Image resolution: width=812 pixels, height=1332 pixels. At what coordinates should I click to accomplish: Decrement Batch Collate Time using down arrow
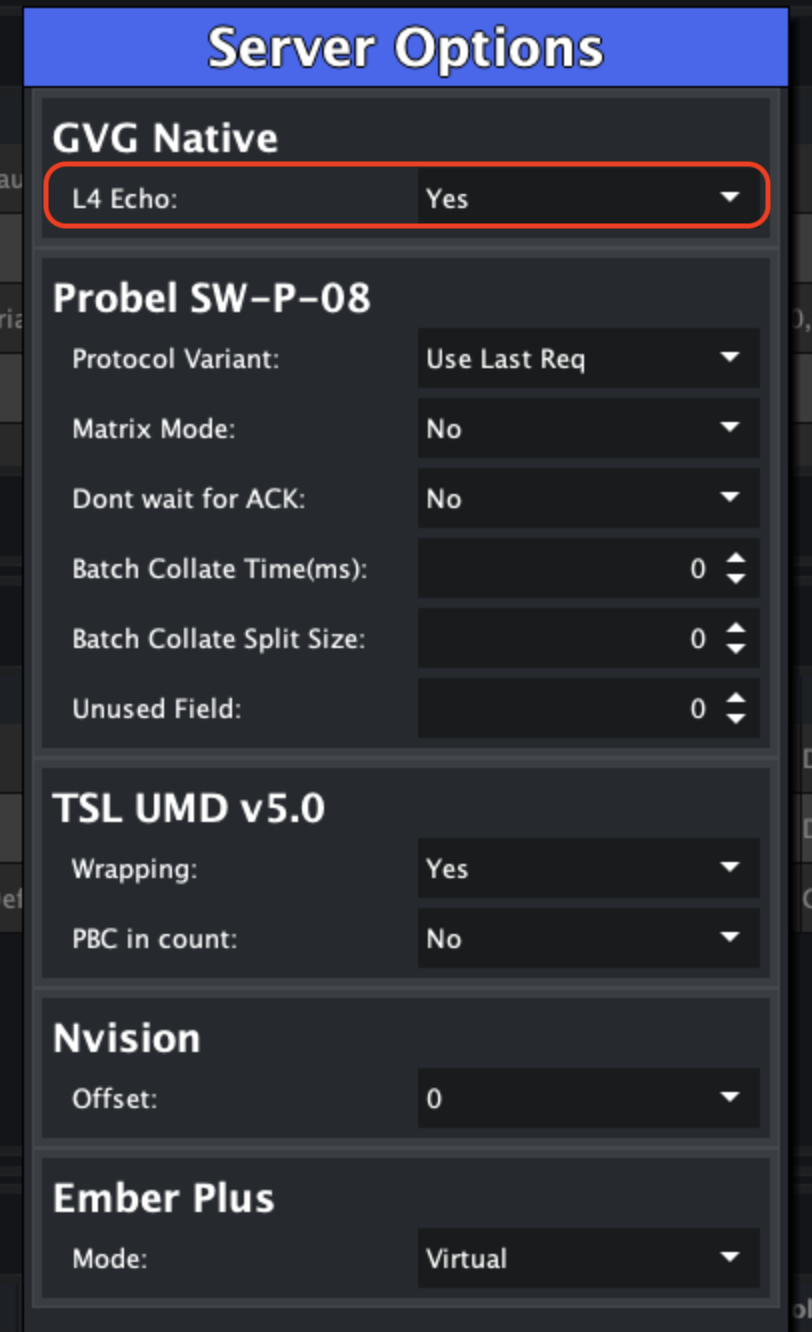736,577
